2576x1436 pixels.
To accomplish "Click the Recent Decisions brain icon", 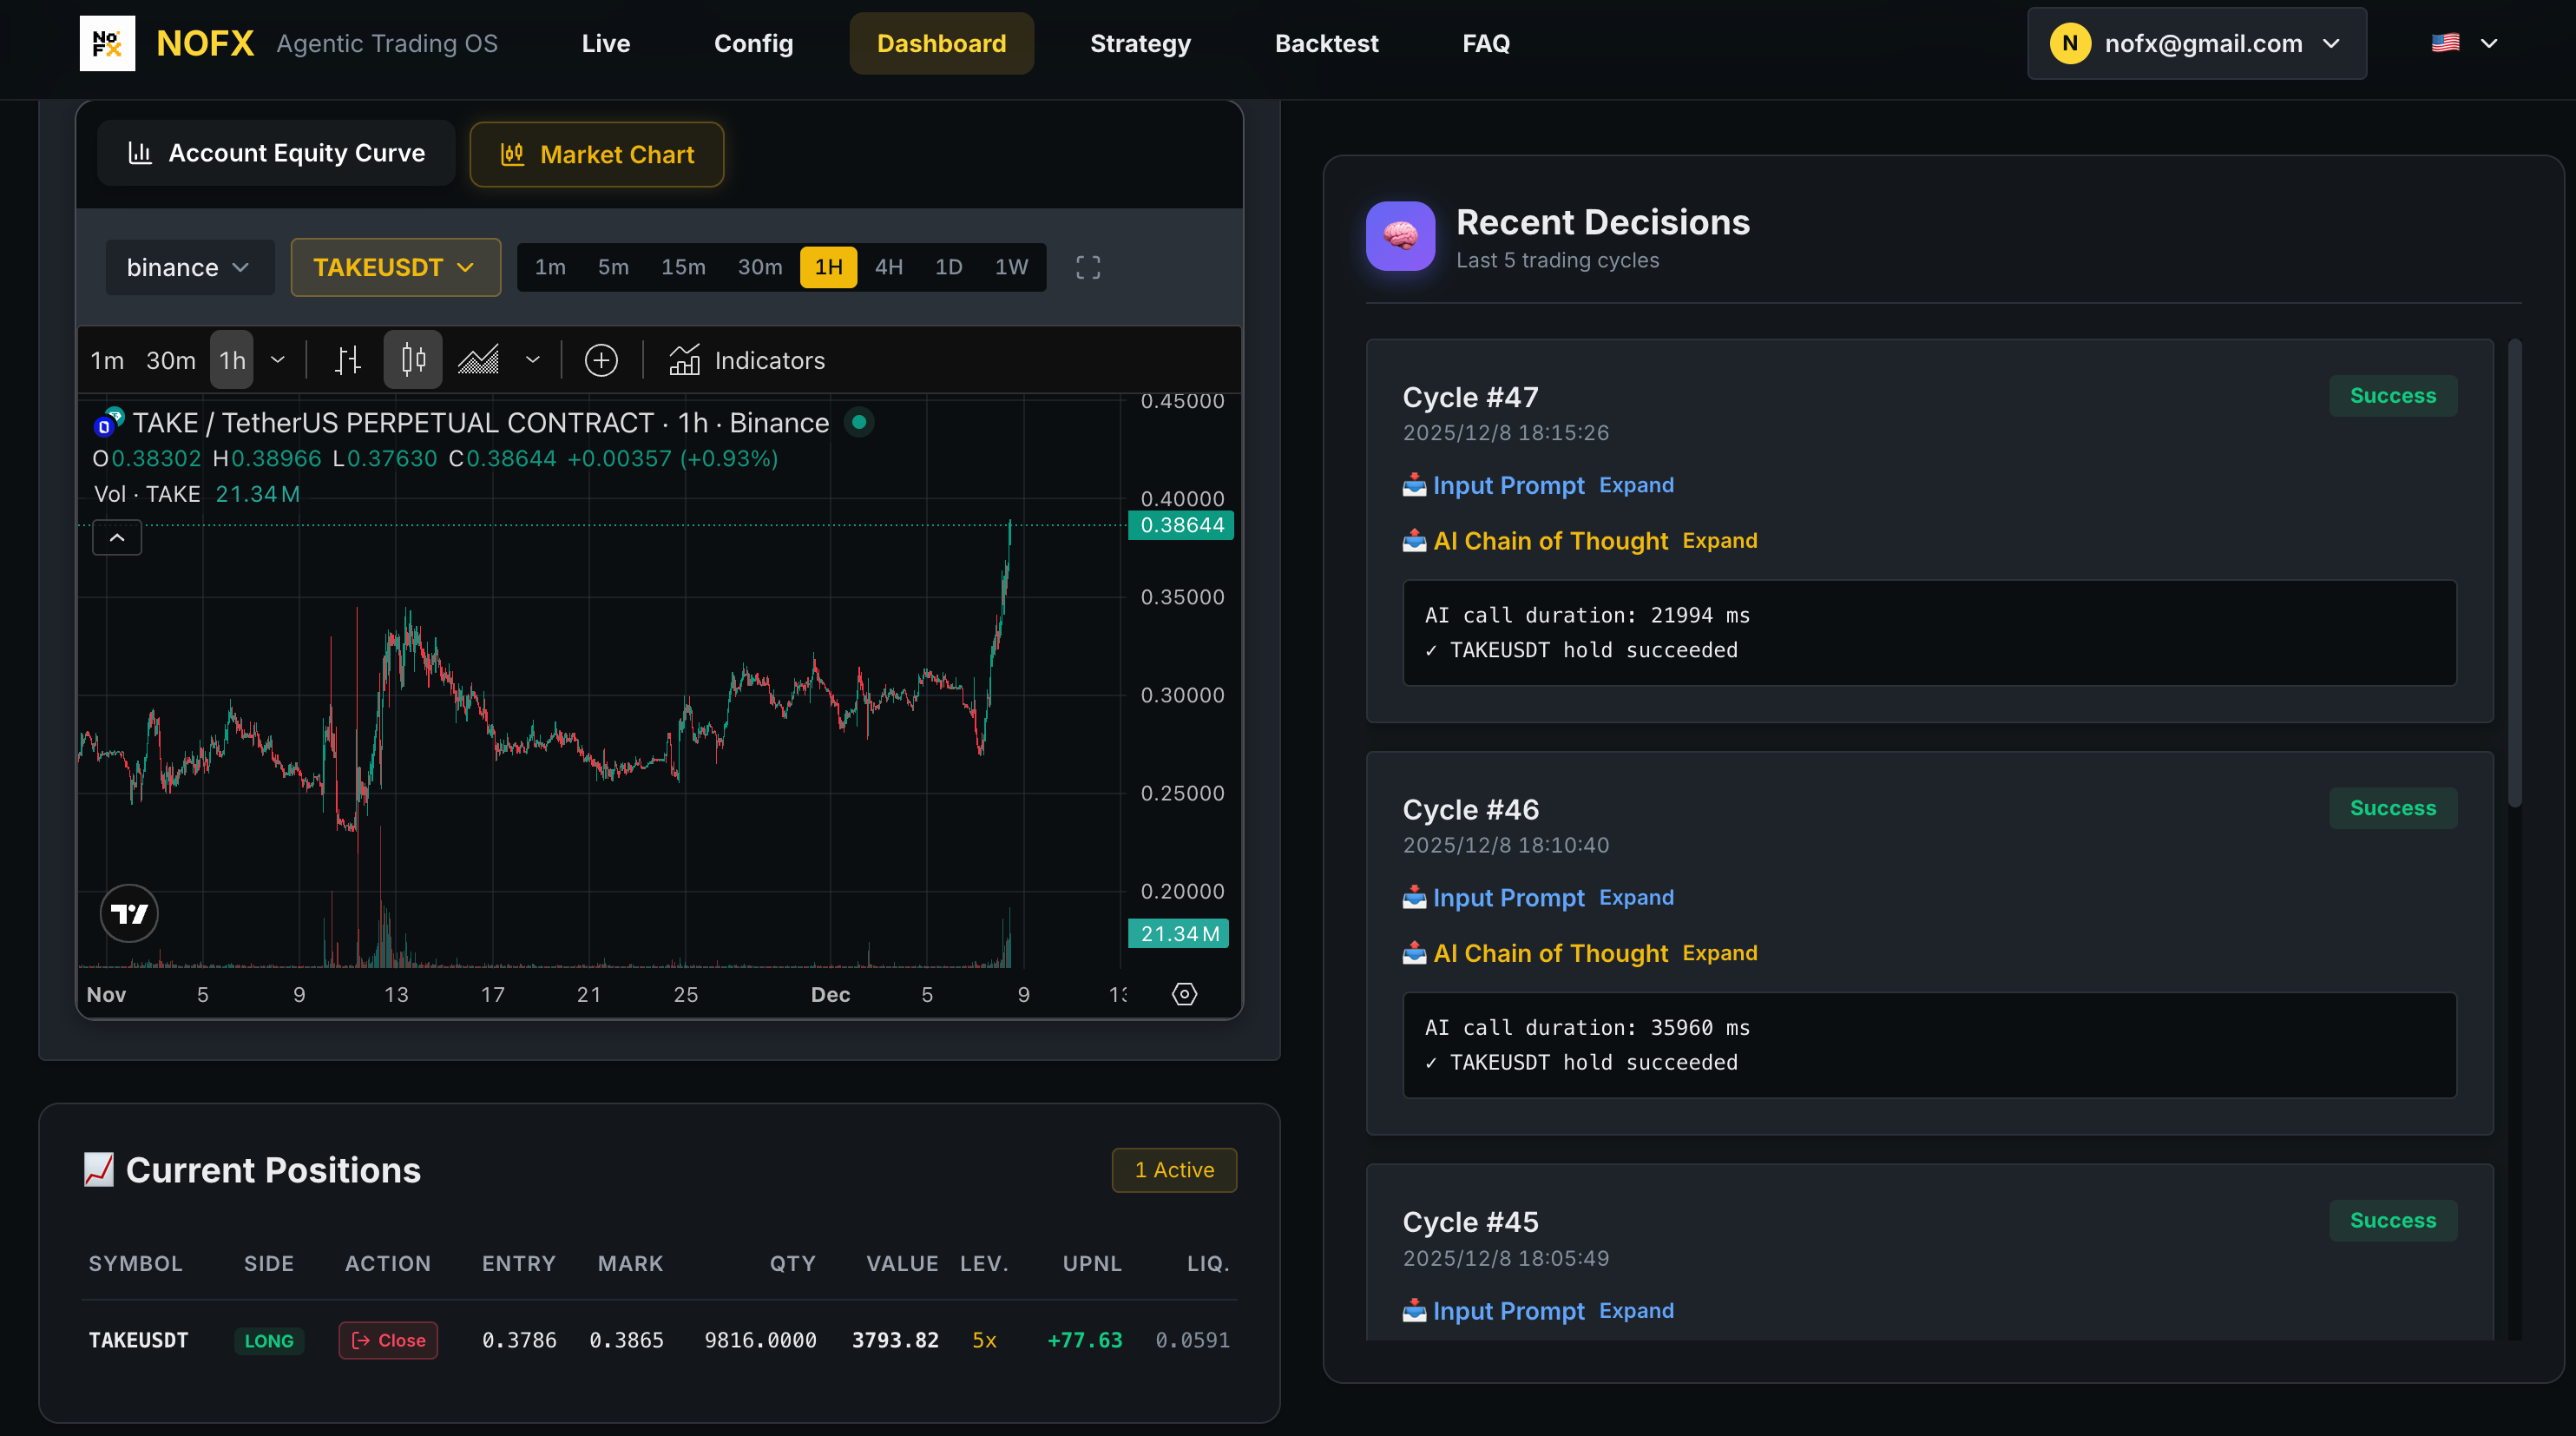I will pos(1400,236).
